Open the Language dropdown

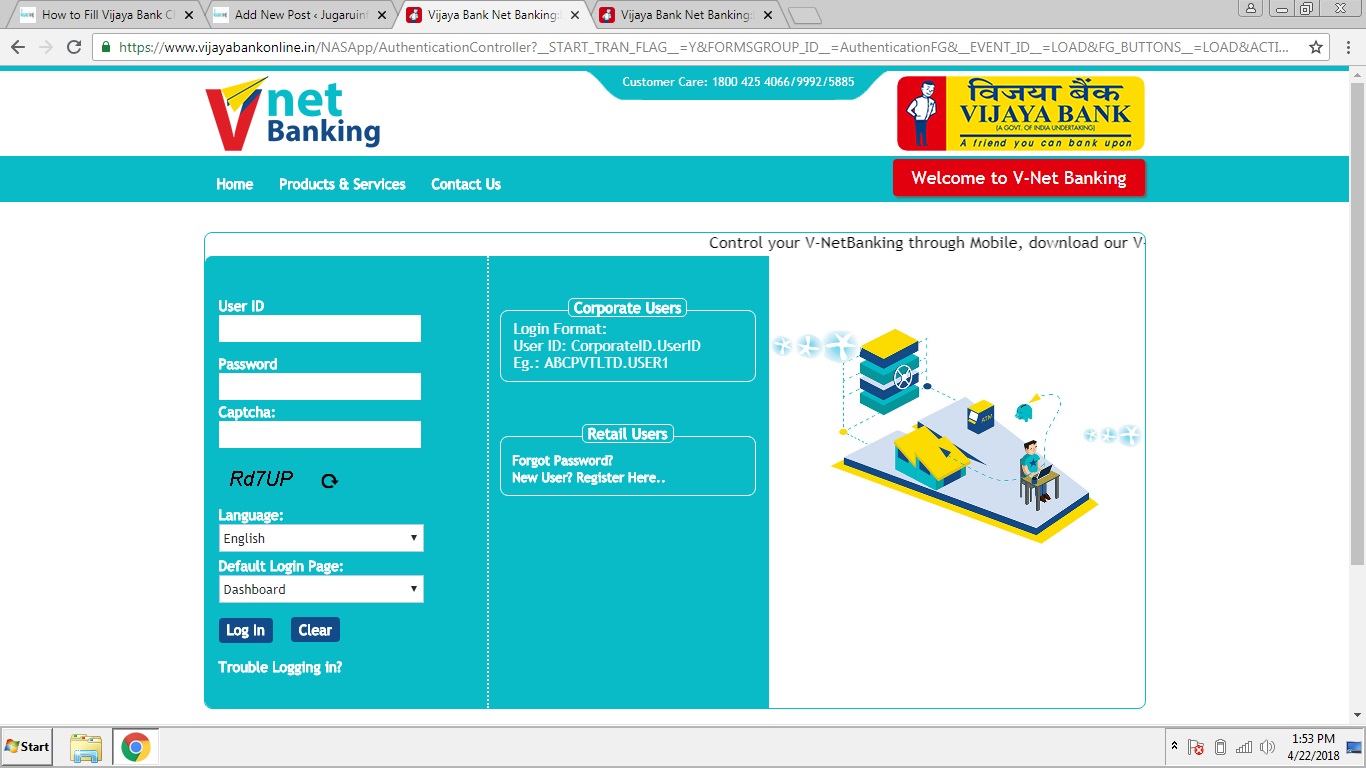click(321, 538)
